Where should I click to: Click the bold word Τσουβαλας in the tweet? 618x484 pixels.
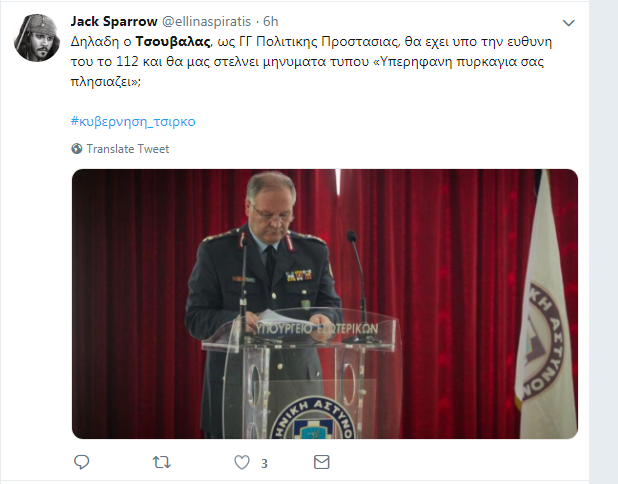173,41
